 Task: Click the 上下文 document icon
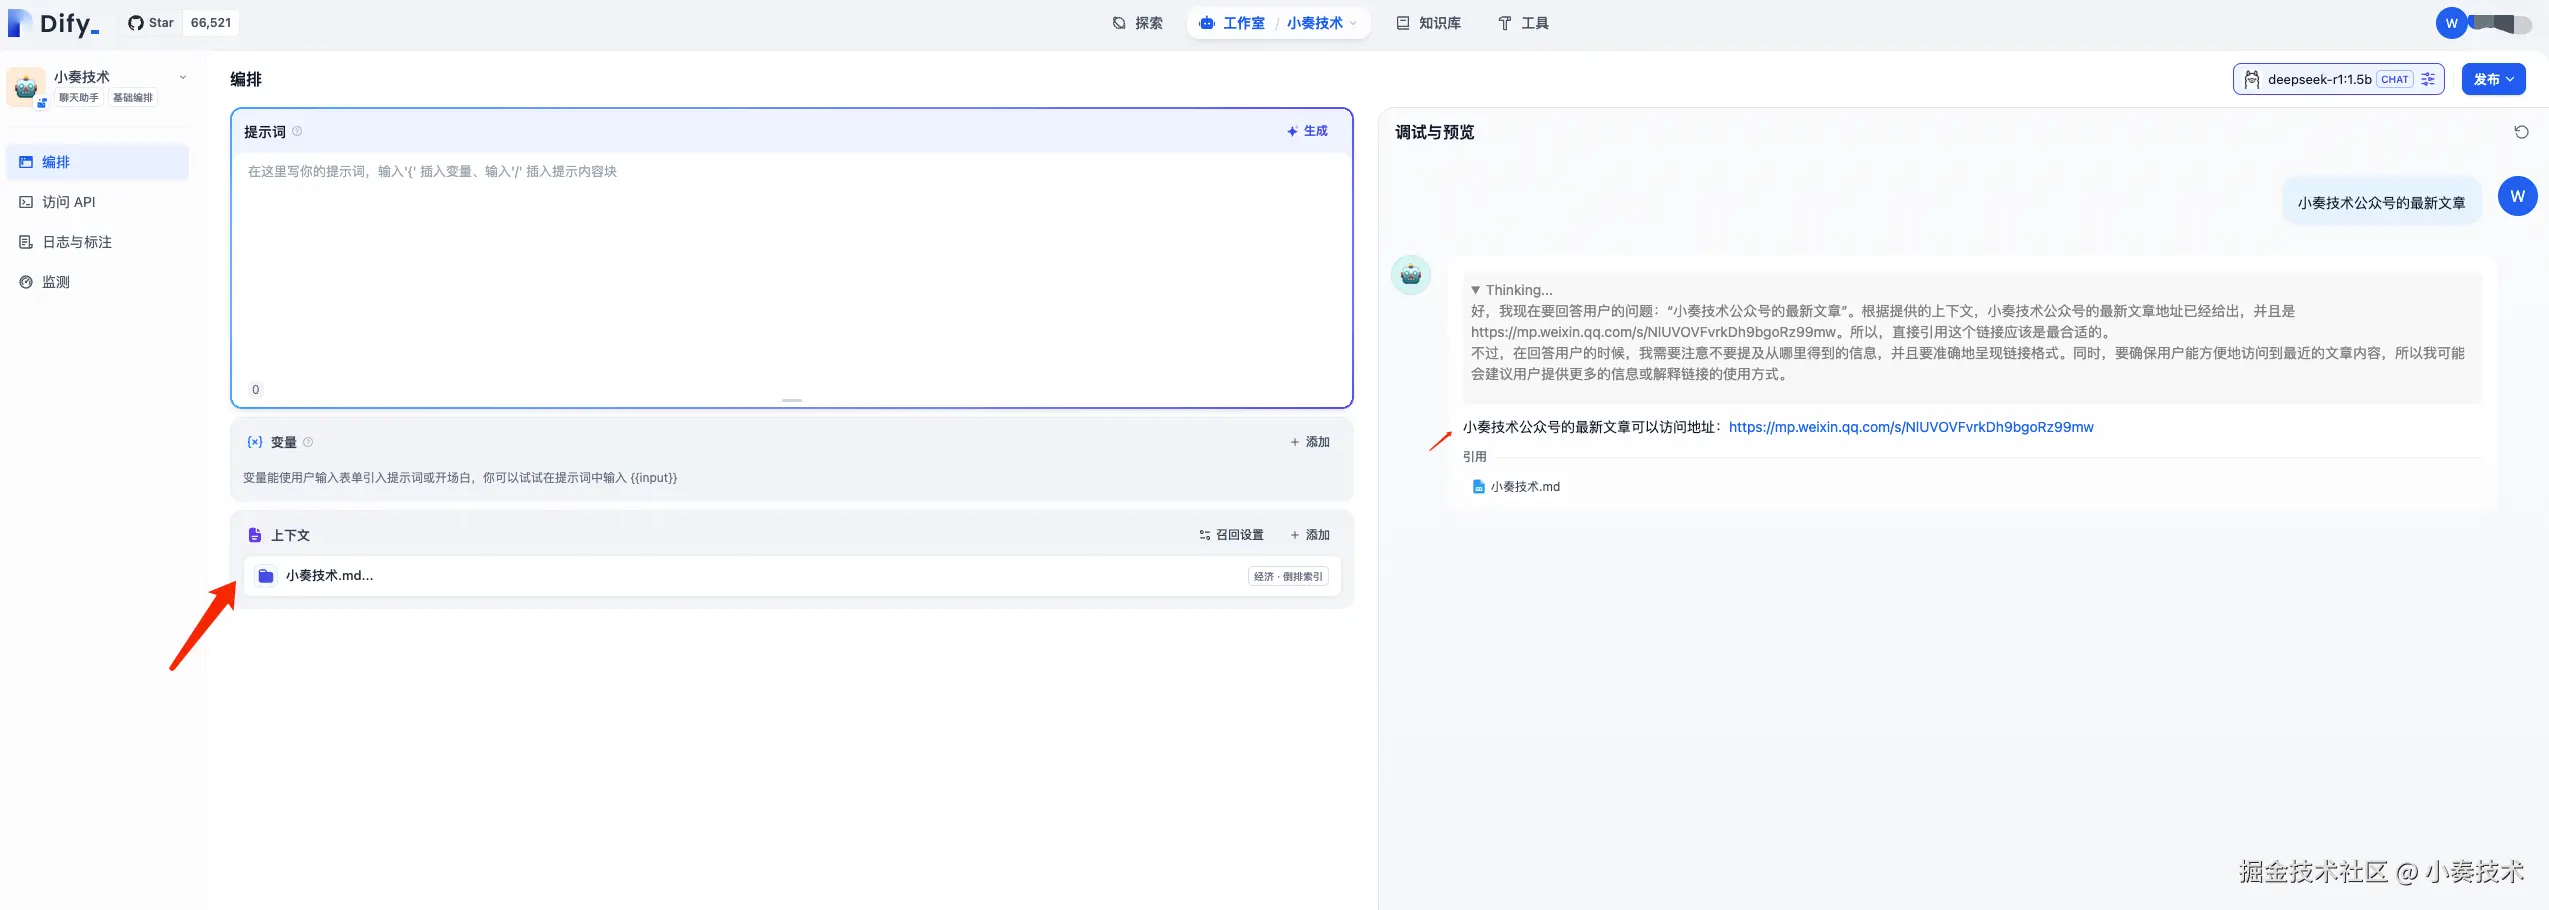[x=255, y=535]
